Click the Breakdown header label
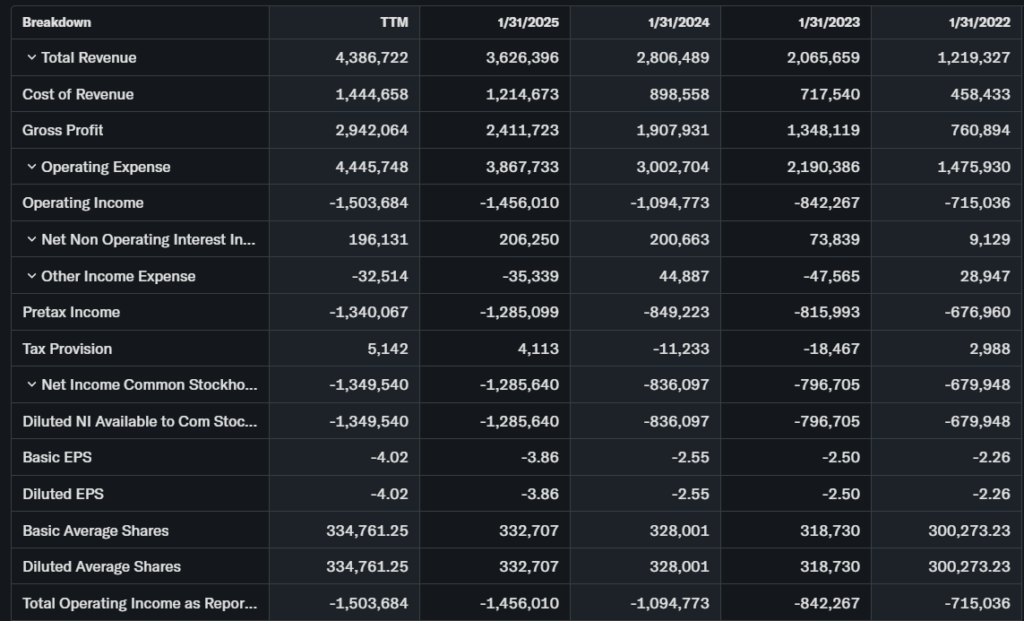Viewport: 1024px width, 621px height. (x=56, y=22)
